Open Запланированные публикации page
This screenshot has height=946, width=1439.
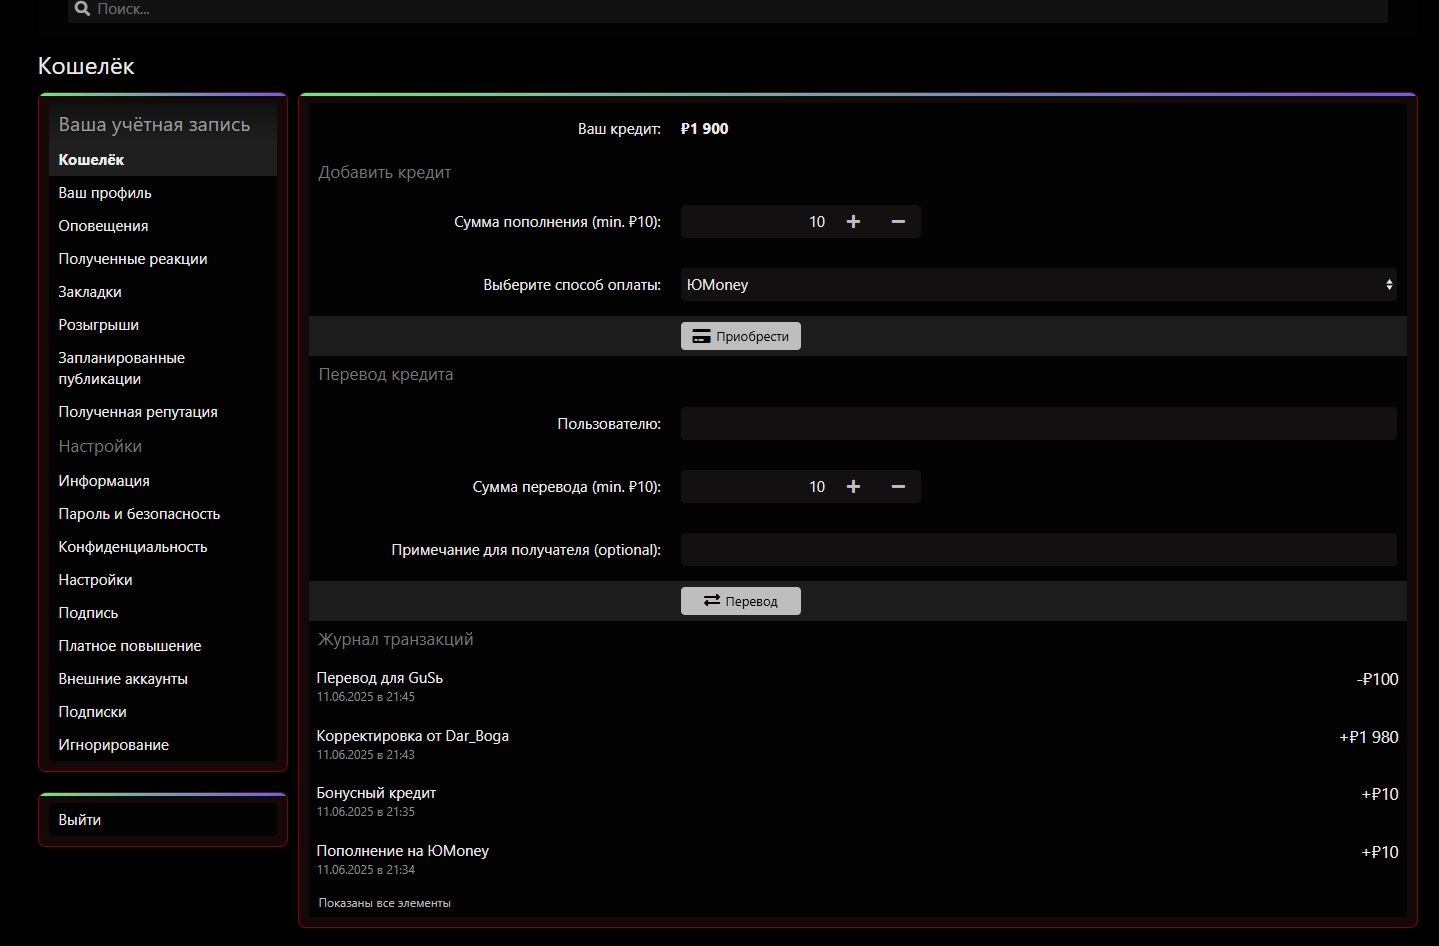point(121,368)
